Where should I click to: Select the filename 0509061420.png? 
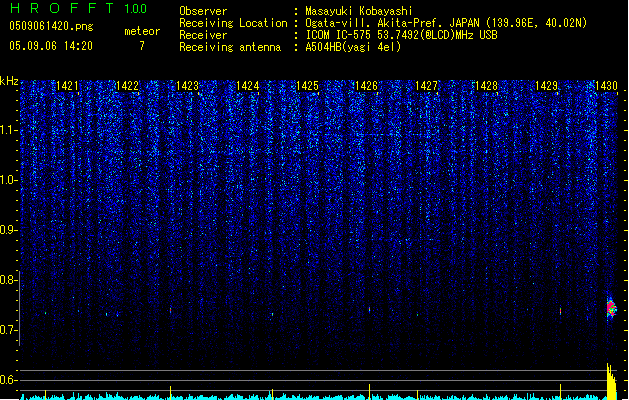coord(51,26)
